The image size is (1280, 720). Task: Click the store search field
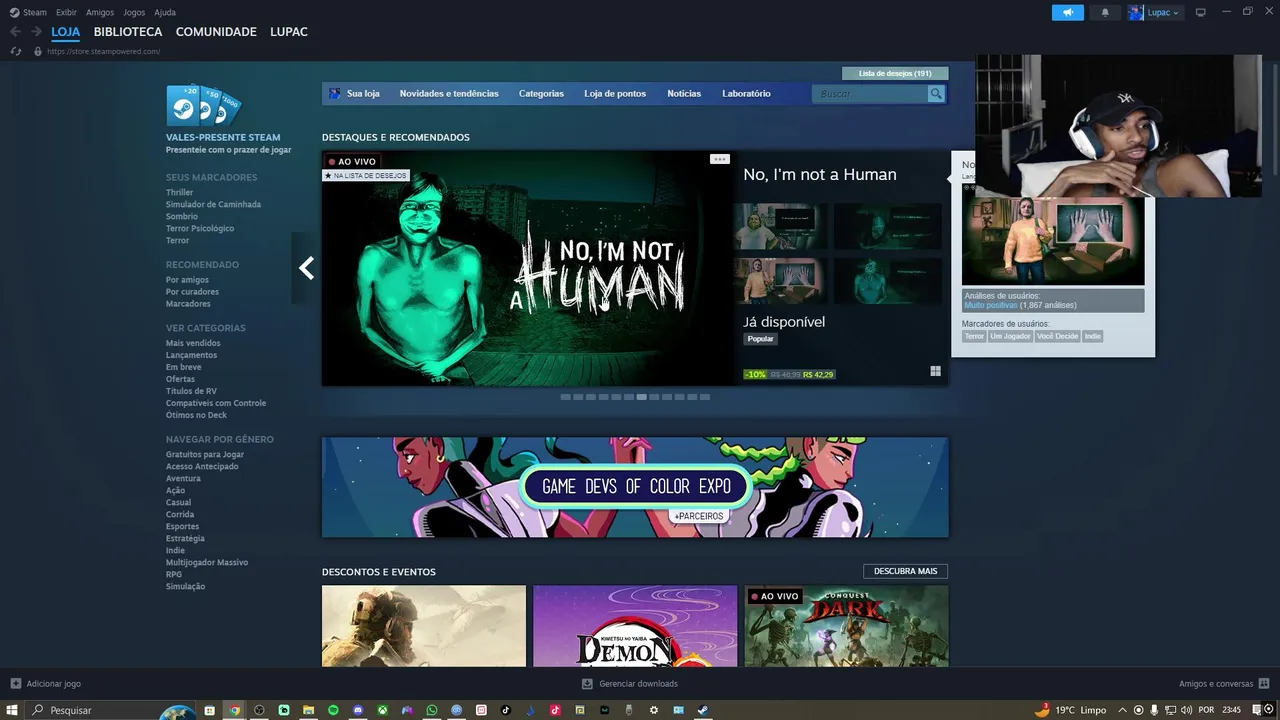coord(870,93)
